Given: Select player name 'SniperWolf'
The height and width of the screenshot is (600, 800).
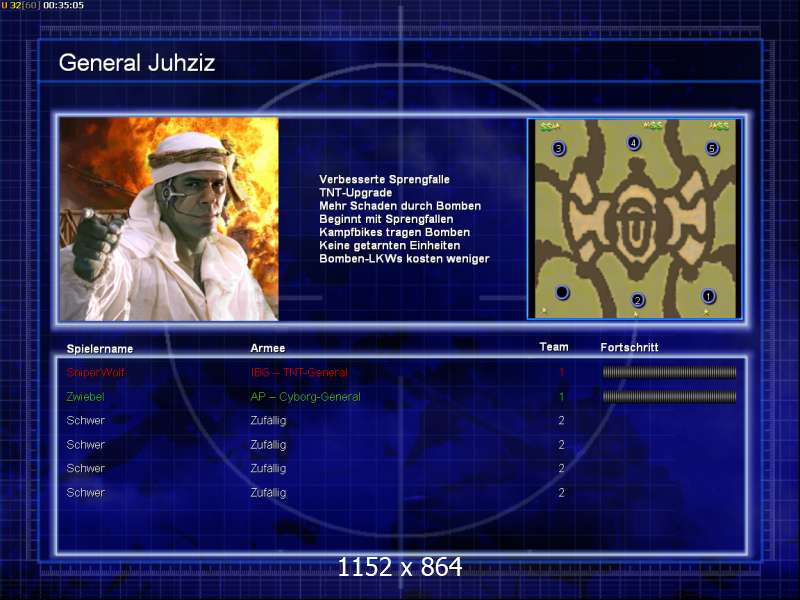Looking at the screenshot, I should [x=96, y=372].
